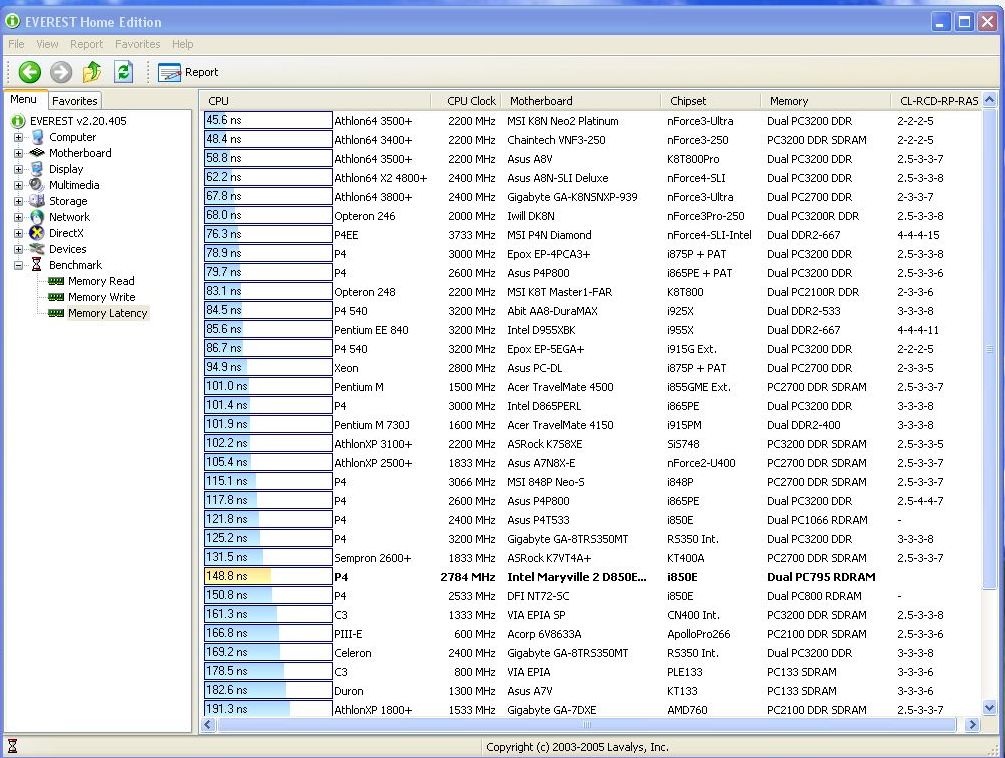The height and width of the screenshot is (758, 1005).
Task: Open the View menu
Action: (47, 44)
